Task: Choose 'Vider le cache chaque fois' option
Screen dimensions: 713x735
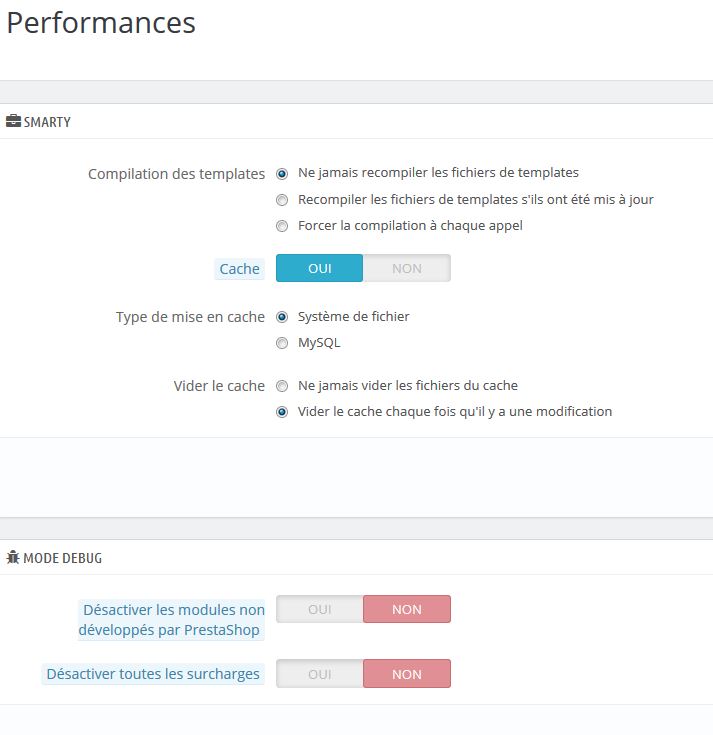Action: [x=282, y=412]
